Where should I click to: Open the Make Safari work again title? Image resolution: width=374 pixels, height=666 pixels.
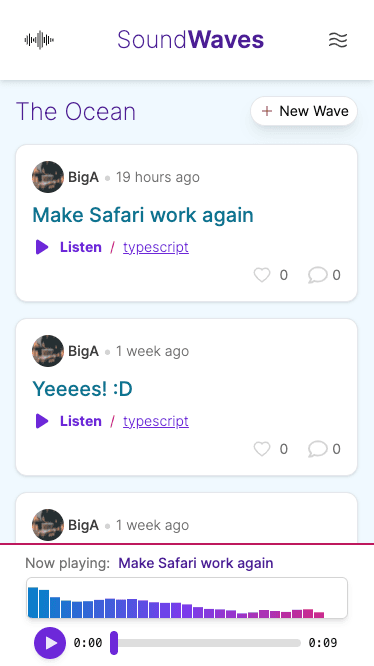(143, 215)
